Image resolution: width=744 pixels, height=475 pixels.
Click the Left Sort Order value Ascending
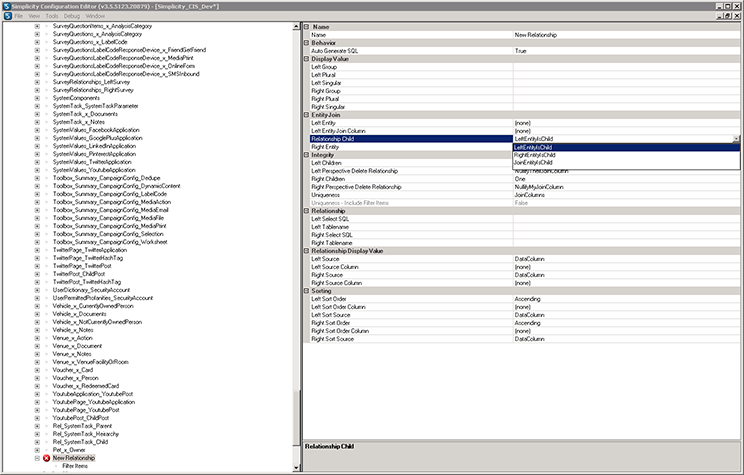(x=527, y=299)
